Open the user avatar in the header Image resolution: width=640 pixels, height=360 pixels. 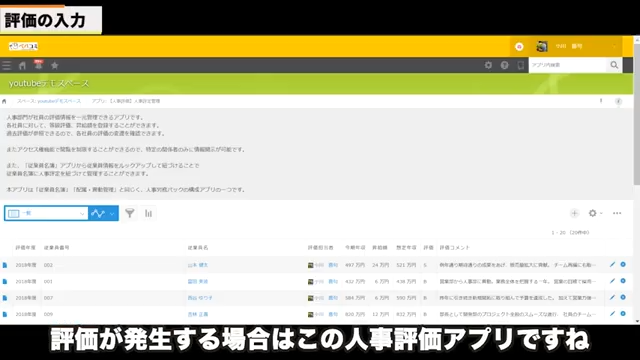tap(542, 46)
